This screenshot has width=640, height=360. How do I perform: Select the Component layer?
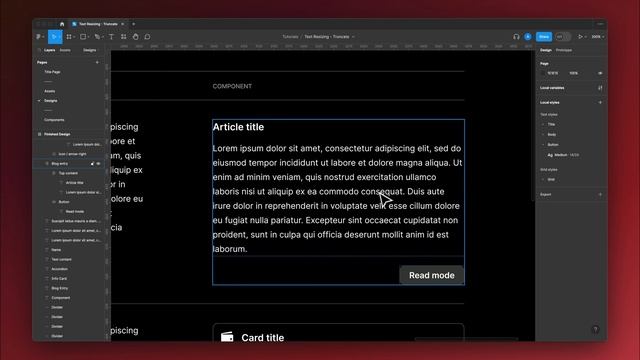[61, 298]
